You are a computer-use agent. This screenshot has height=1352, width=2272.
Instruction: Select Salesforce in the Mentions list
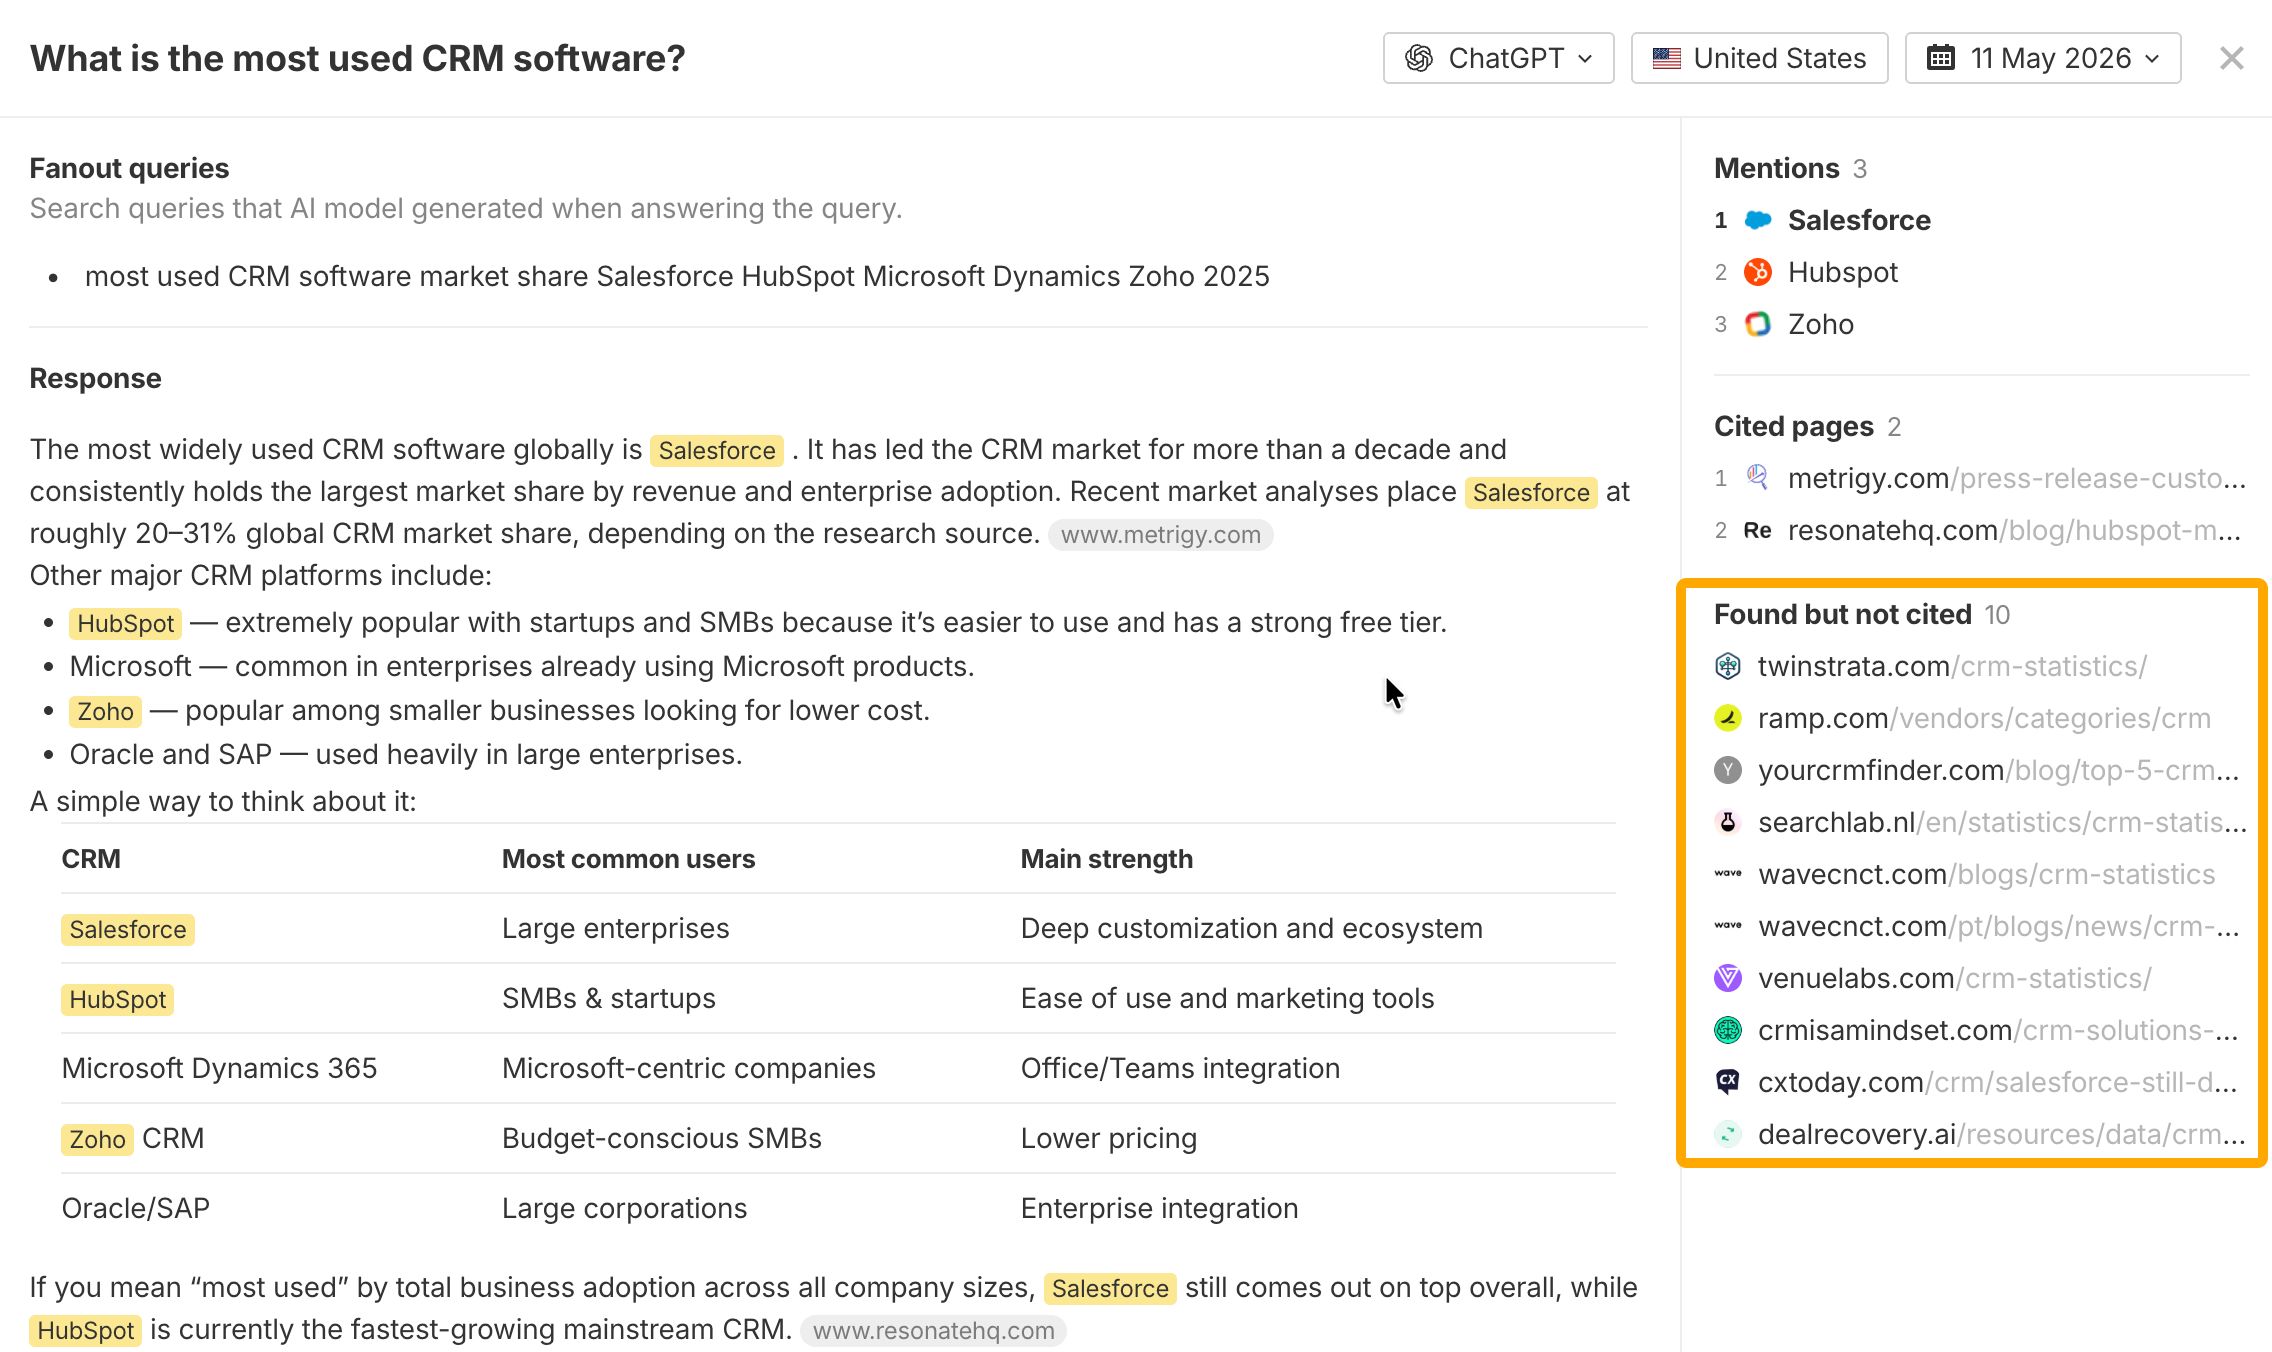(1859, 220)
